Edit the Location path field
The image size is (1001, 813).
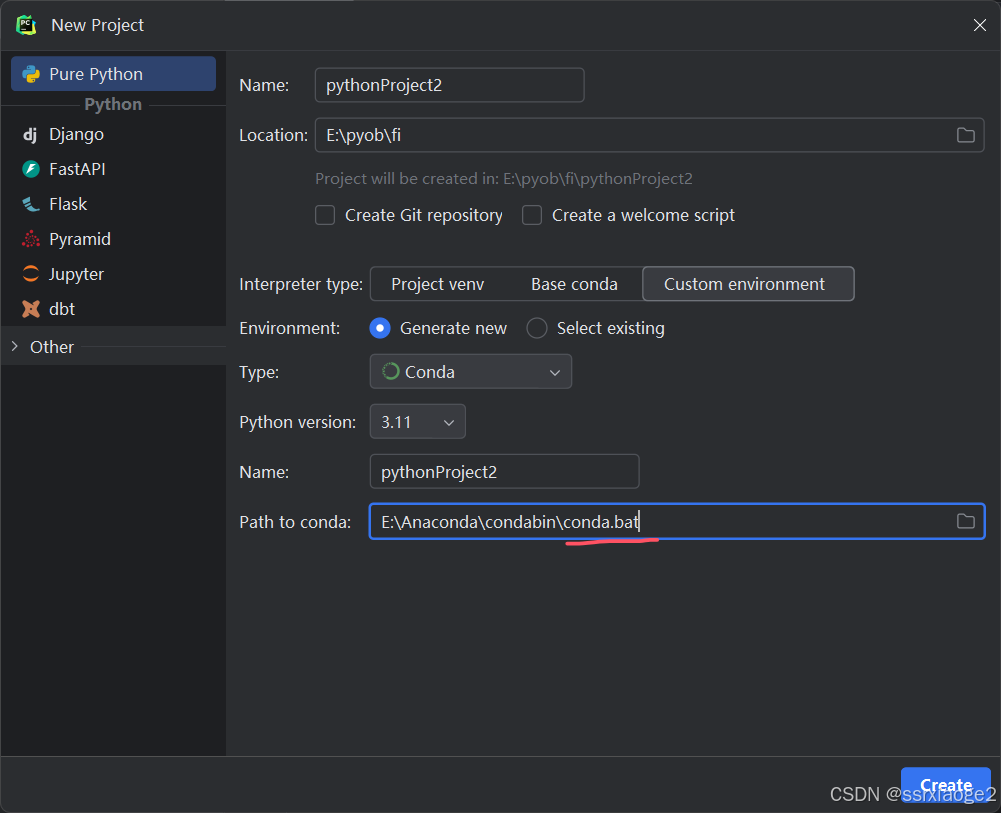point(649,135)
